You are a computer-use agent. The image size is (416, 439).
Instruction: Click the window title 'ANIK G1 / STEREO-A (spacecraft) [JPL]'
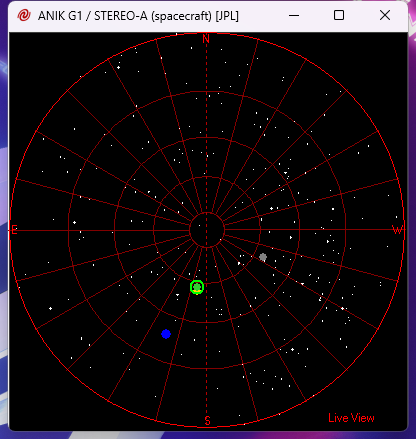[138, 16]
